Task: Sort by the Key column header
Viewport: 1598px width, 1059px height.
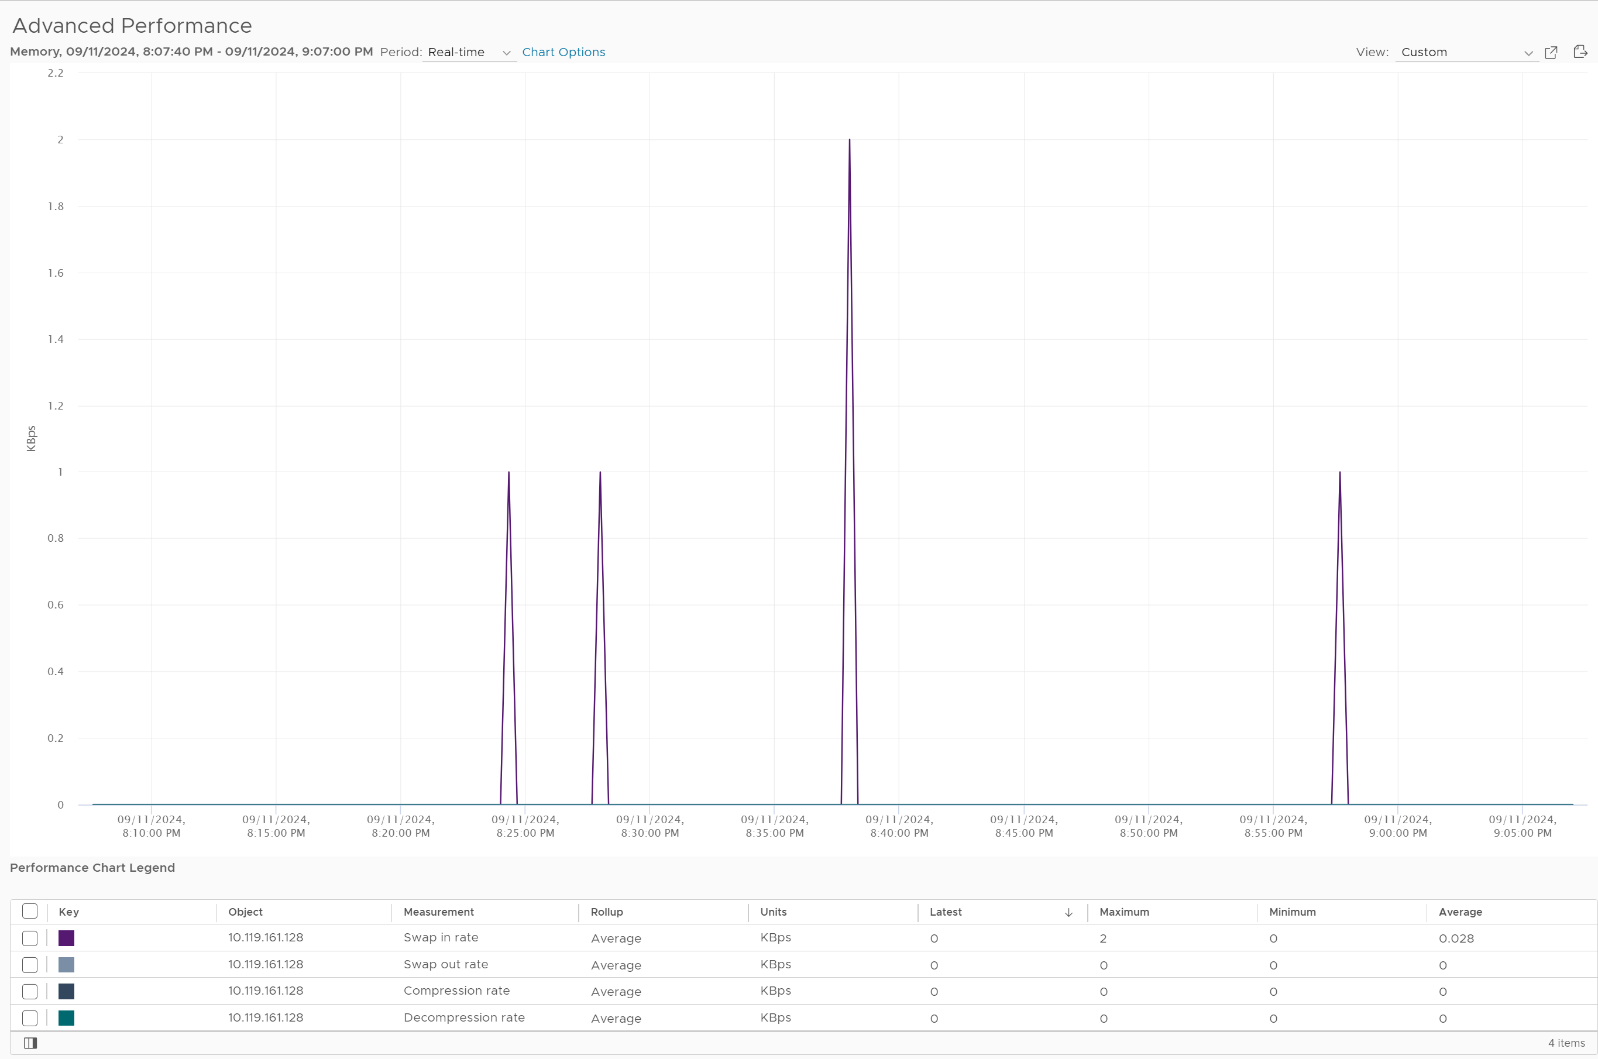Action: click(69, 912)
